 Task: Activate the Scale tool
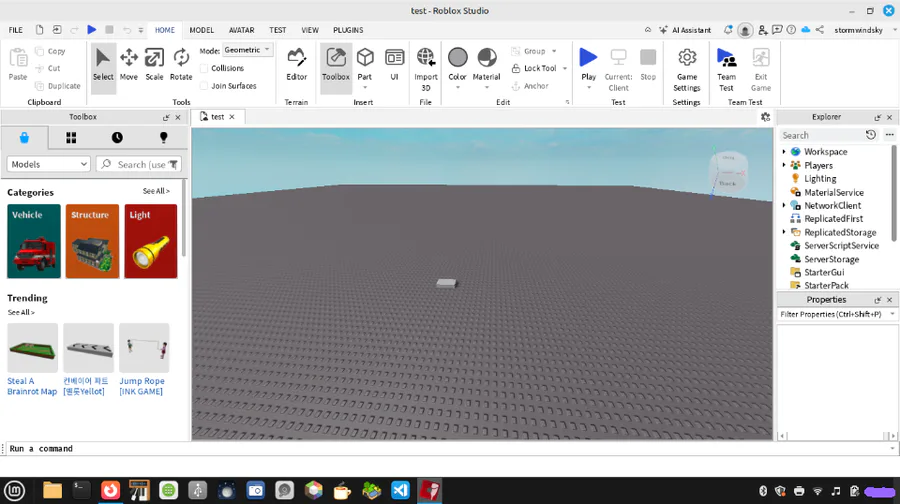point(154,64)
